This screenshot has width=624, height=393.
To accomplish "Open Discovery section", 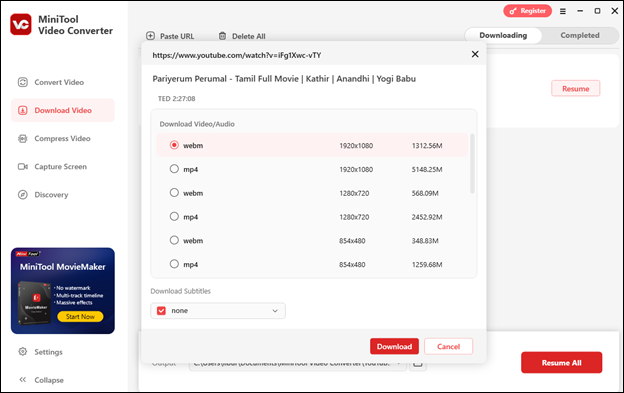I will pyautogui.click(x=62, y=195).
